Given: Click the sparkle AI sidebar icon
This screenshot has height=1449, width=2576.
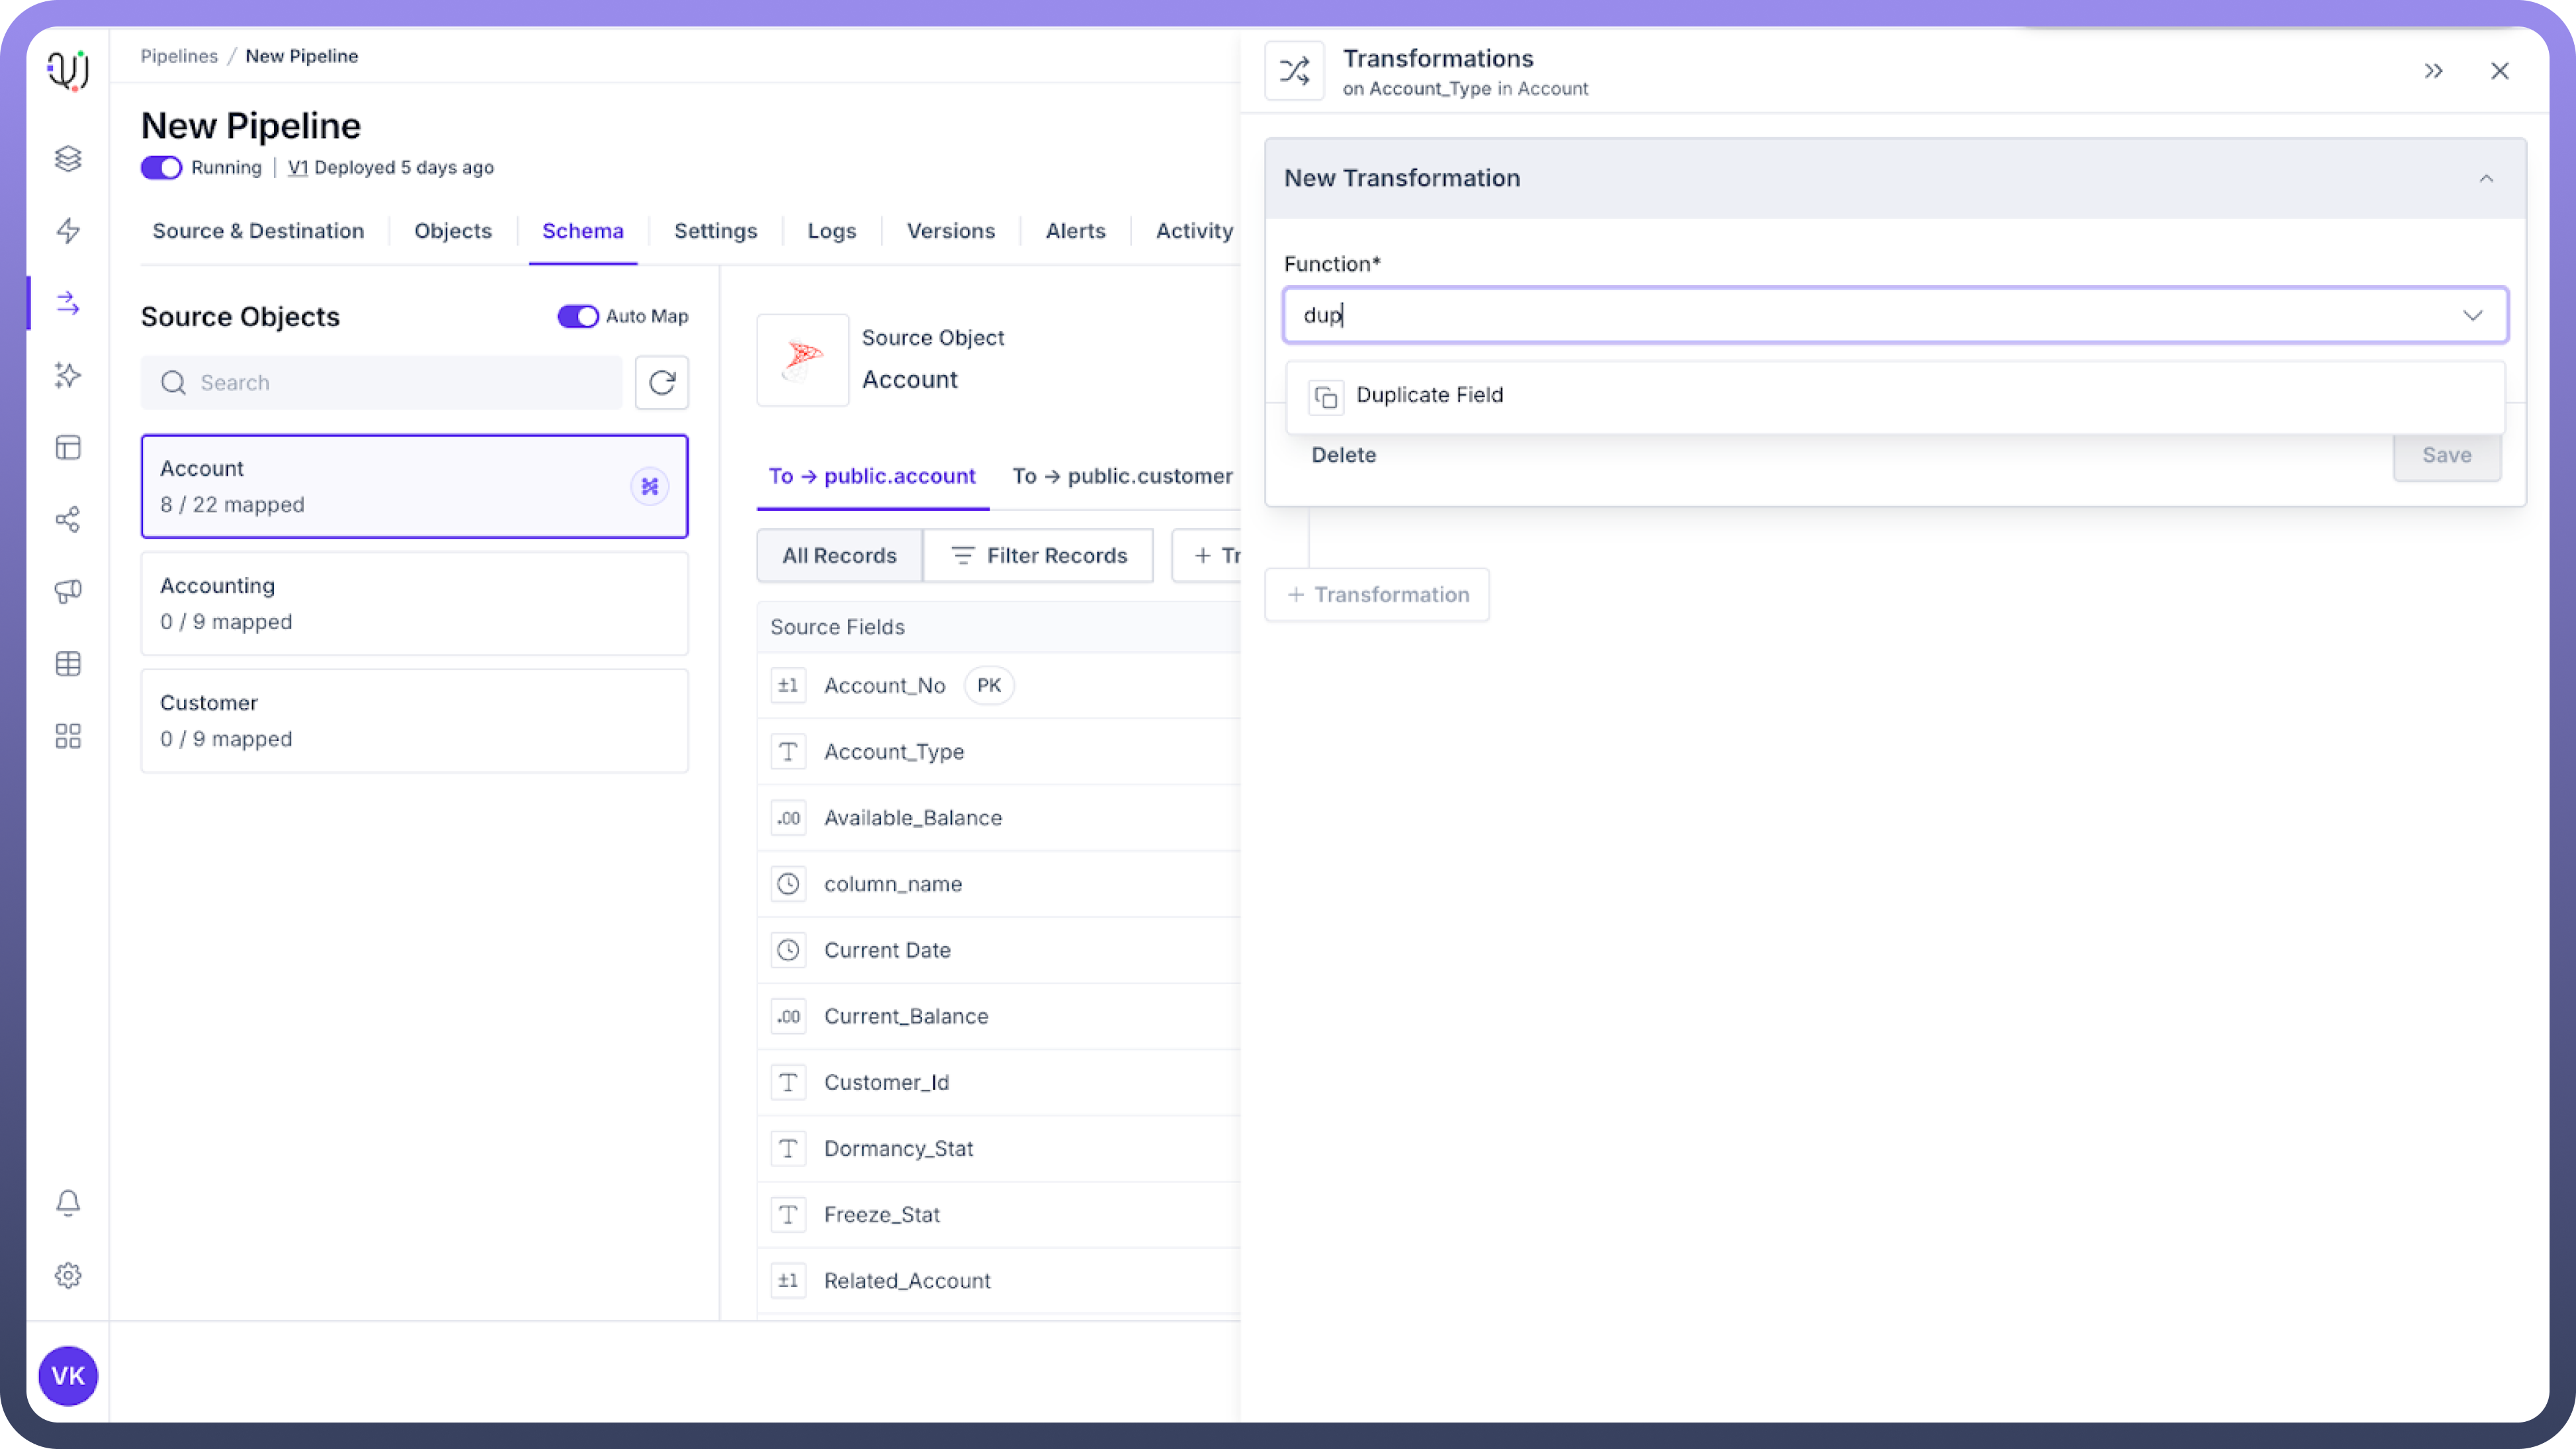Looking at the screenshot, I should 68,375.
